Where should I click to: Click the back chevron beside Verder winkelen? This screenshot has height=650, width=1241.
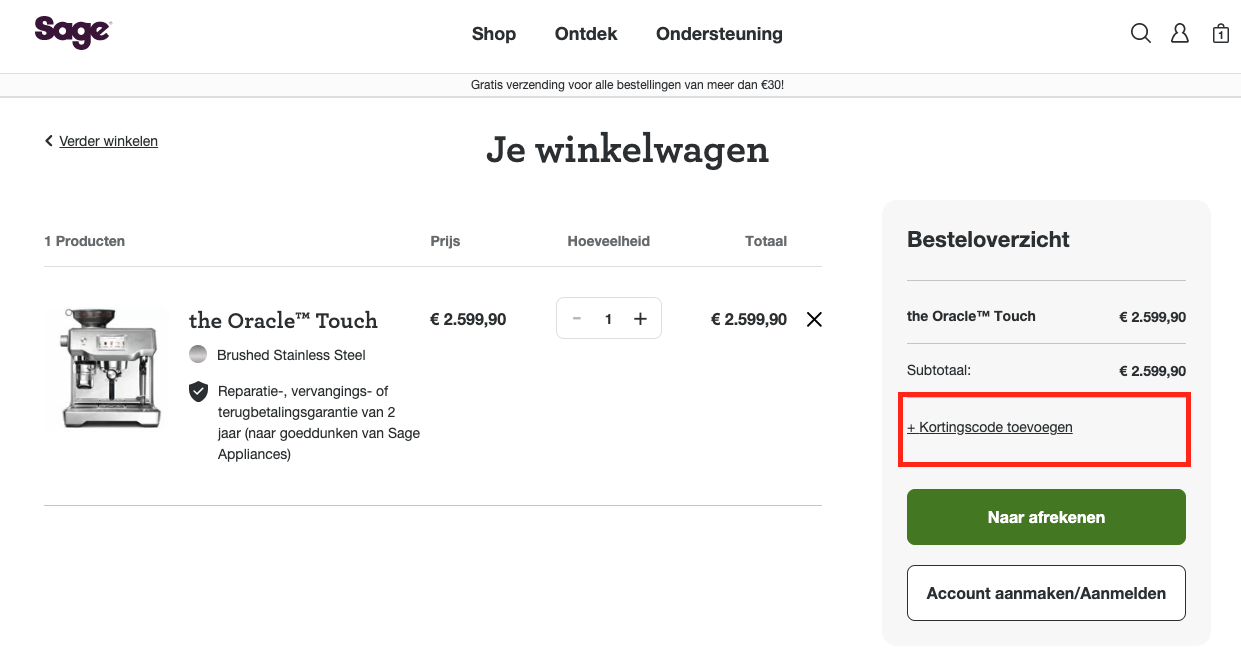pos(48,141)
